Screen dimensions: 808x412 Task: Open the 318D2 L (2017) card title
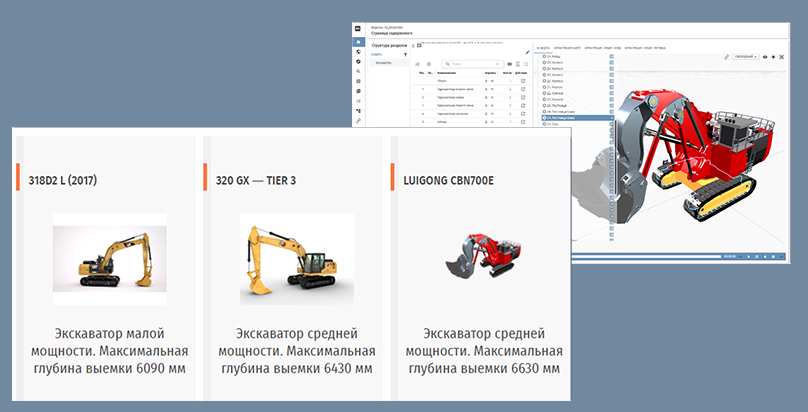click(x=62, y=180)
